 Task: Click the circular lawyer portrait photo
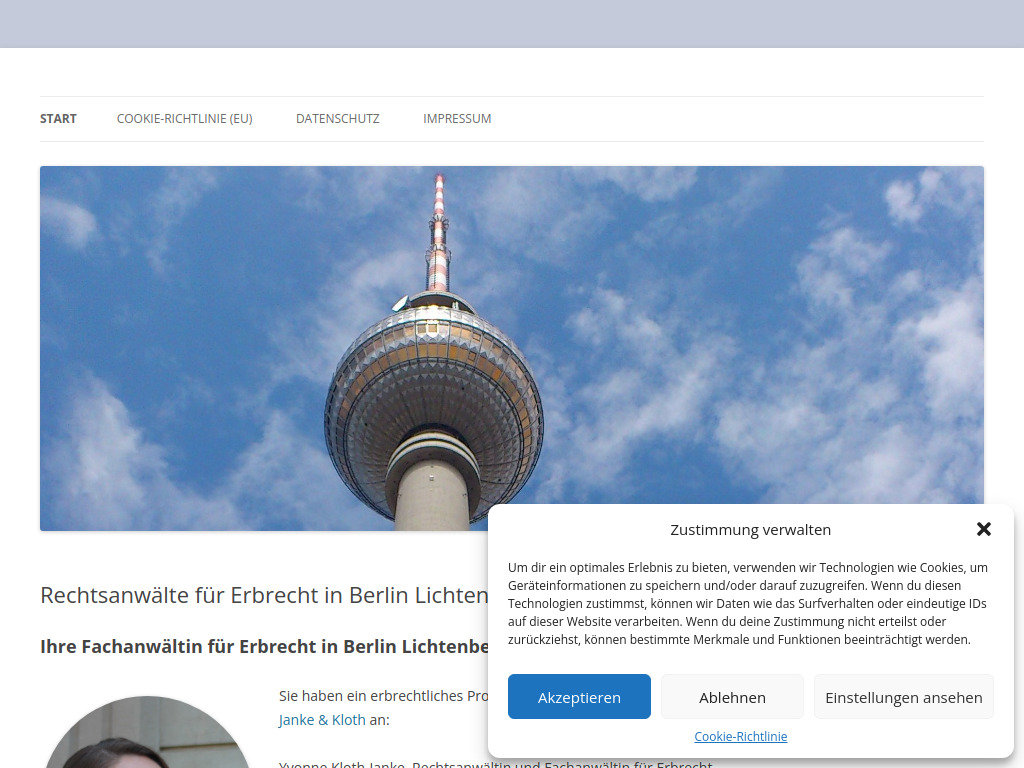147,732
